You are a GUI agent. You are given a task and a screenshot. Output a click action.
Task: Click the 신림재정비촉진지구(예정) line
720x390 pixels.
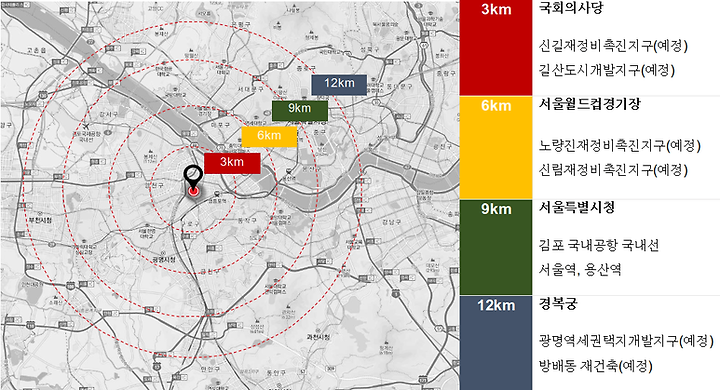613,170
